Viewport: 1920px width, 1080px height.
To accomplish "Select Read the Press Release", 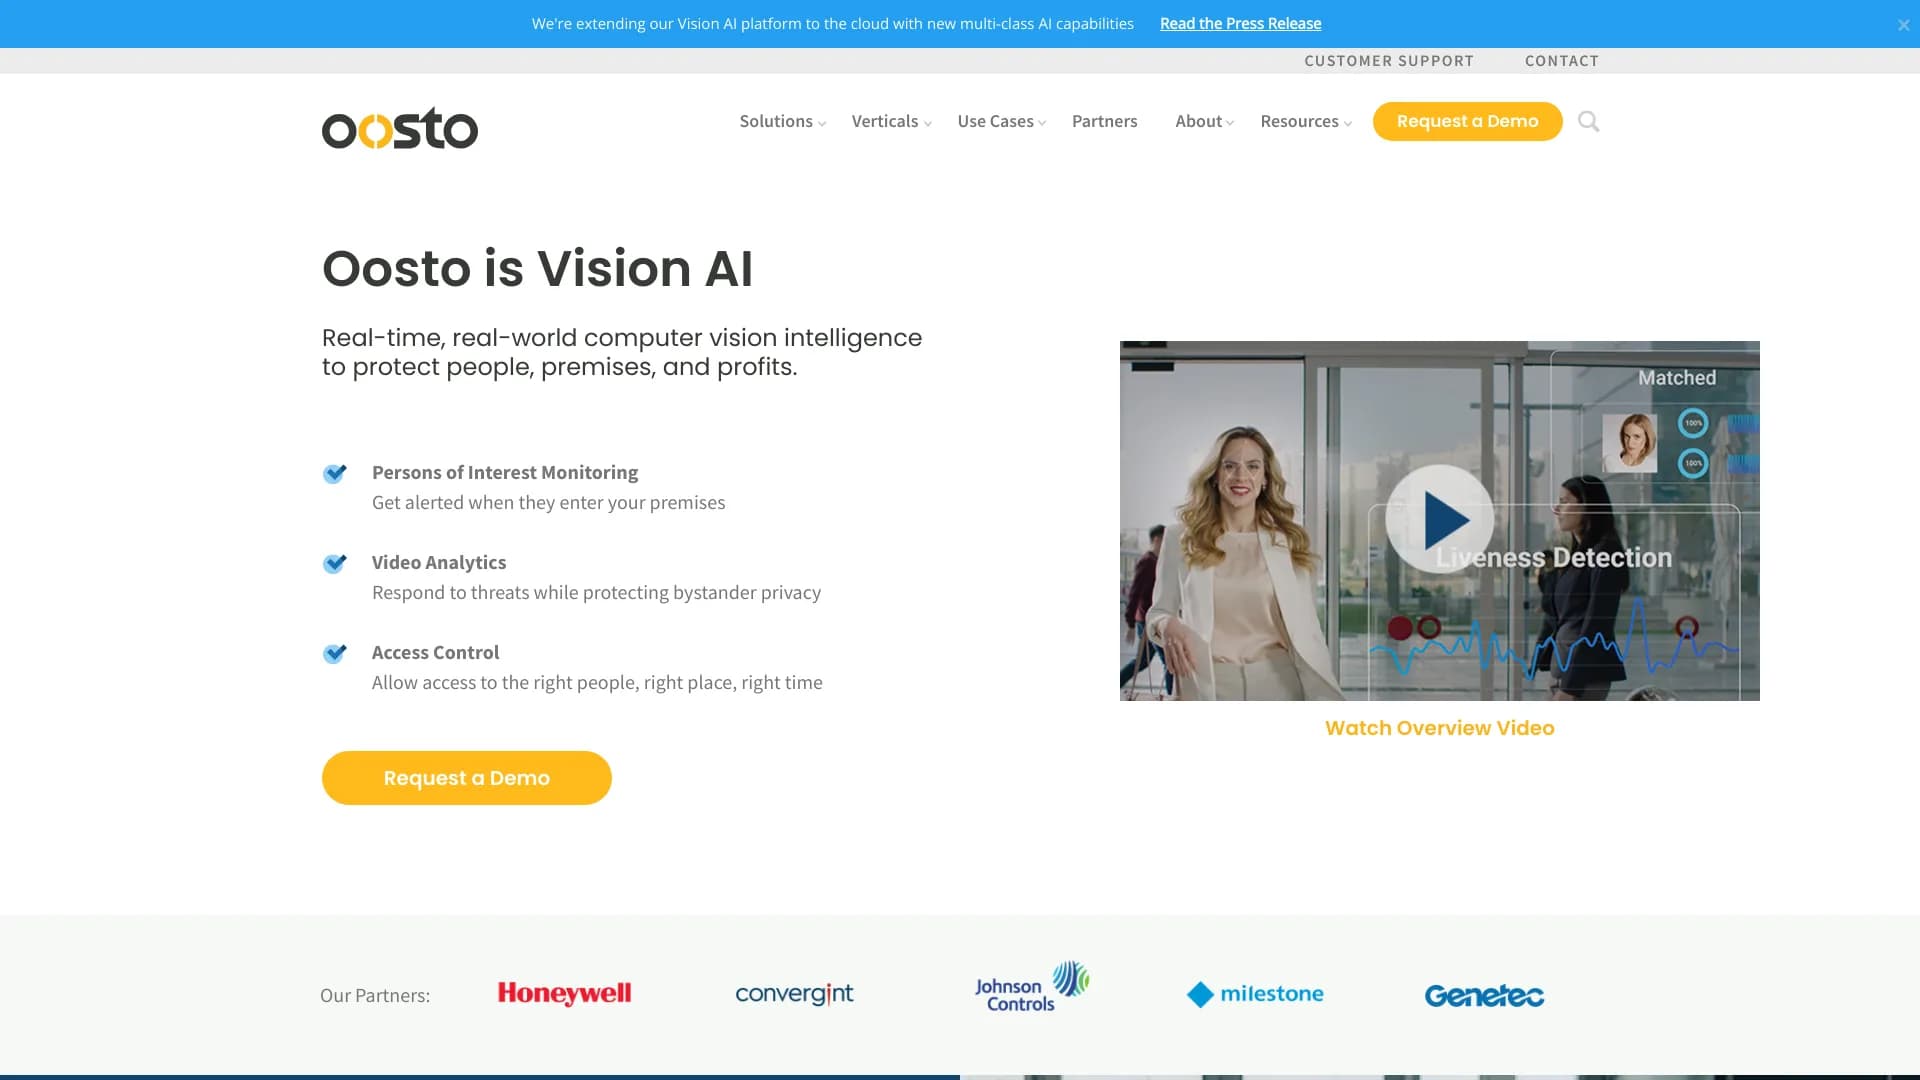I will coord(1240,23).
